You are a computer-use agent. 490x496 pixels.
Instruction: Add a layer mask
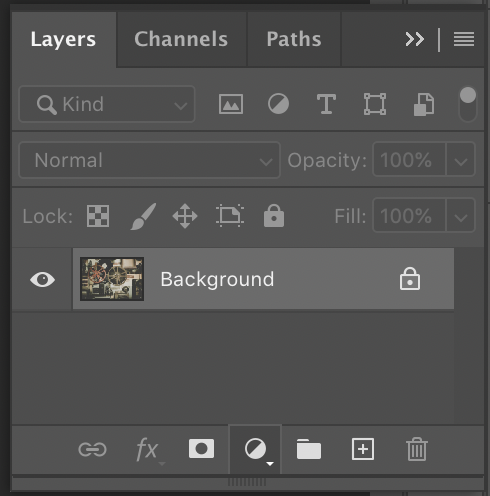click(x=201, y=449)
